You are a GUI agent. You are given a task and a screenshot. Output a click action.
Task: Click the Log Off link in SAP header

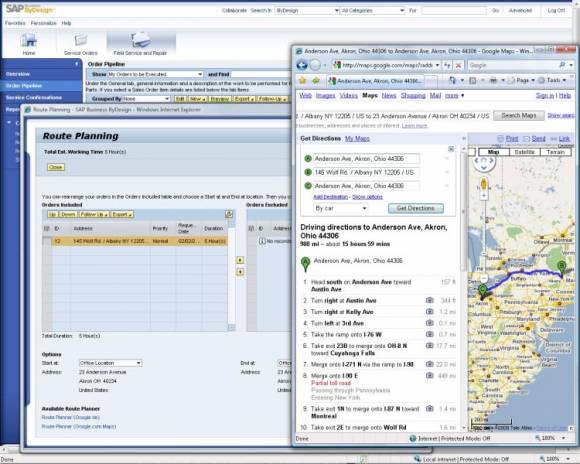[x=556, y=11]
